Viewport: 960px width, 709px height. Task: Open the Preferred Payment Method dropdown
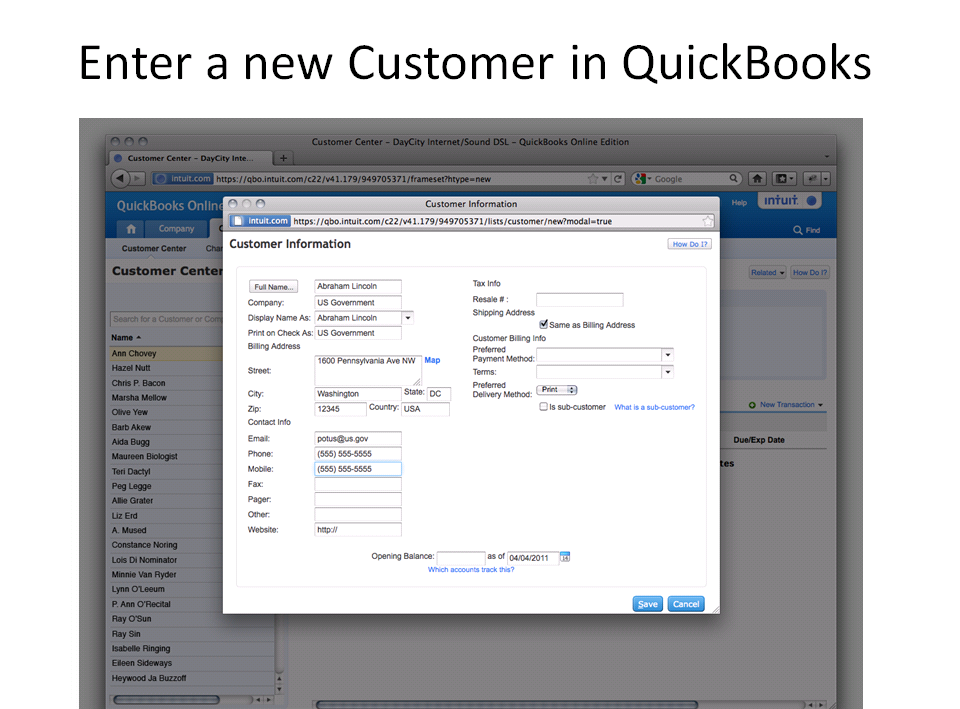(x=667, y=355)
